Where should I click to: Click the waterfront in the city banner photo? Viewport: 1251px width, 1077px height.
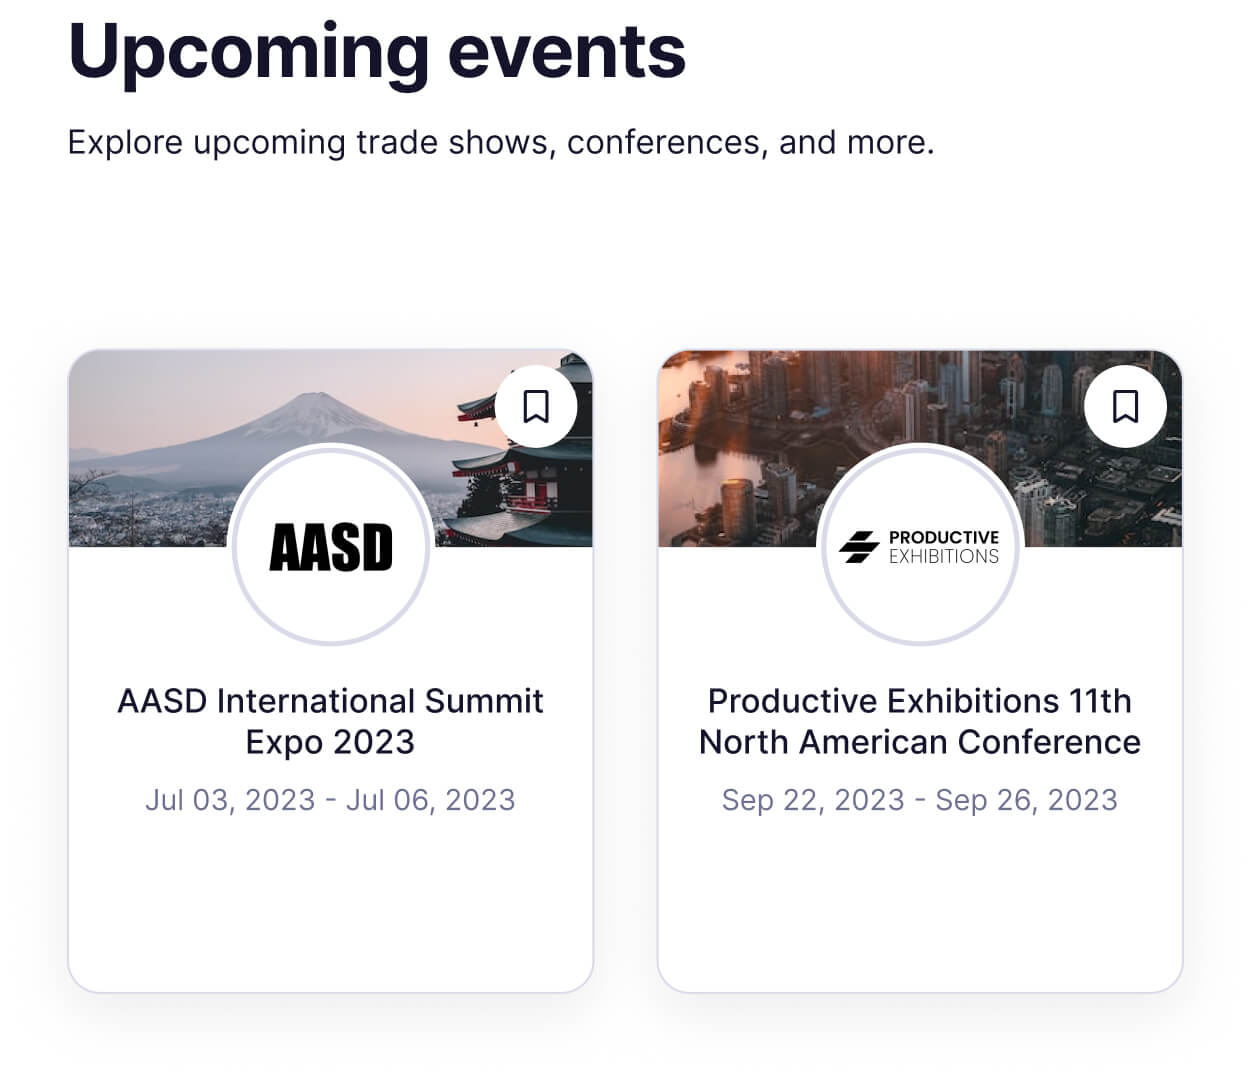click(700, 440)
